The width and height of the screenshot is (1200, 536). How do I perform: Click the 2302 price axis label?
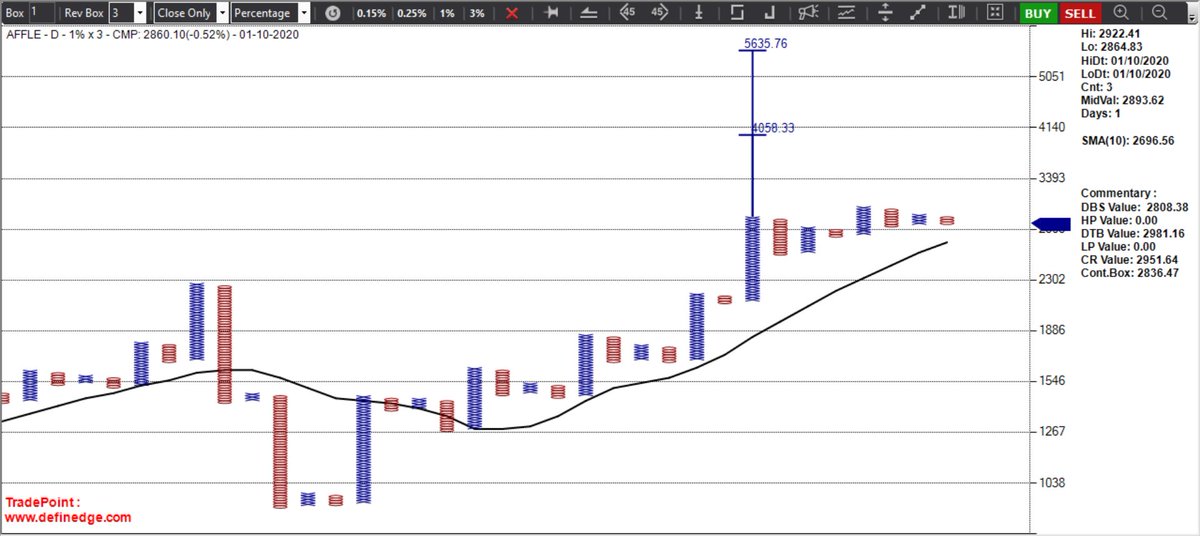pos(1054,280)
